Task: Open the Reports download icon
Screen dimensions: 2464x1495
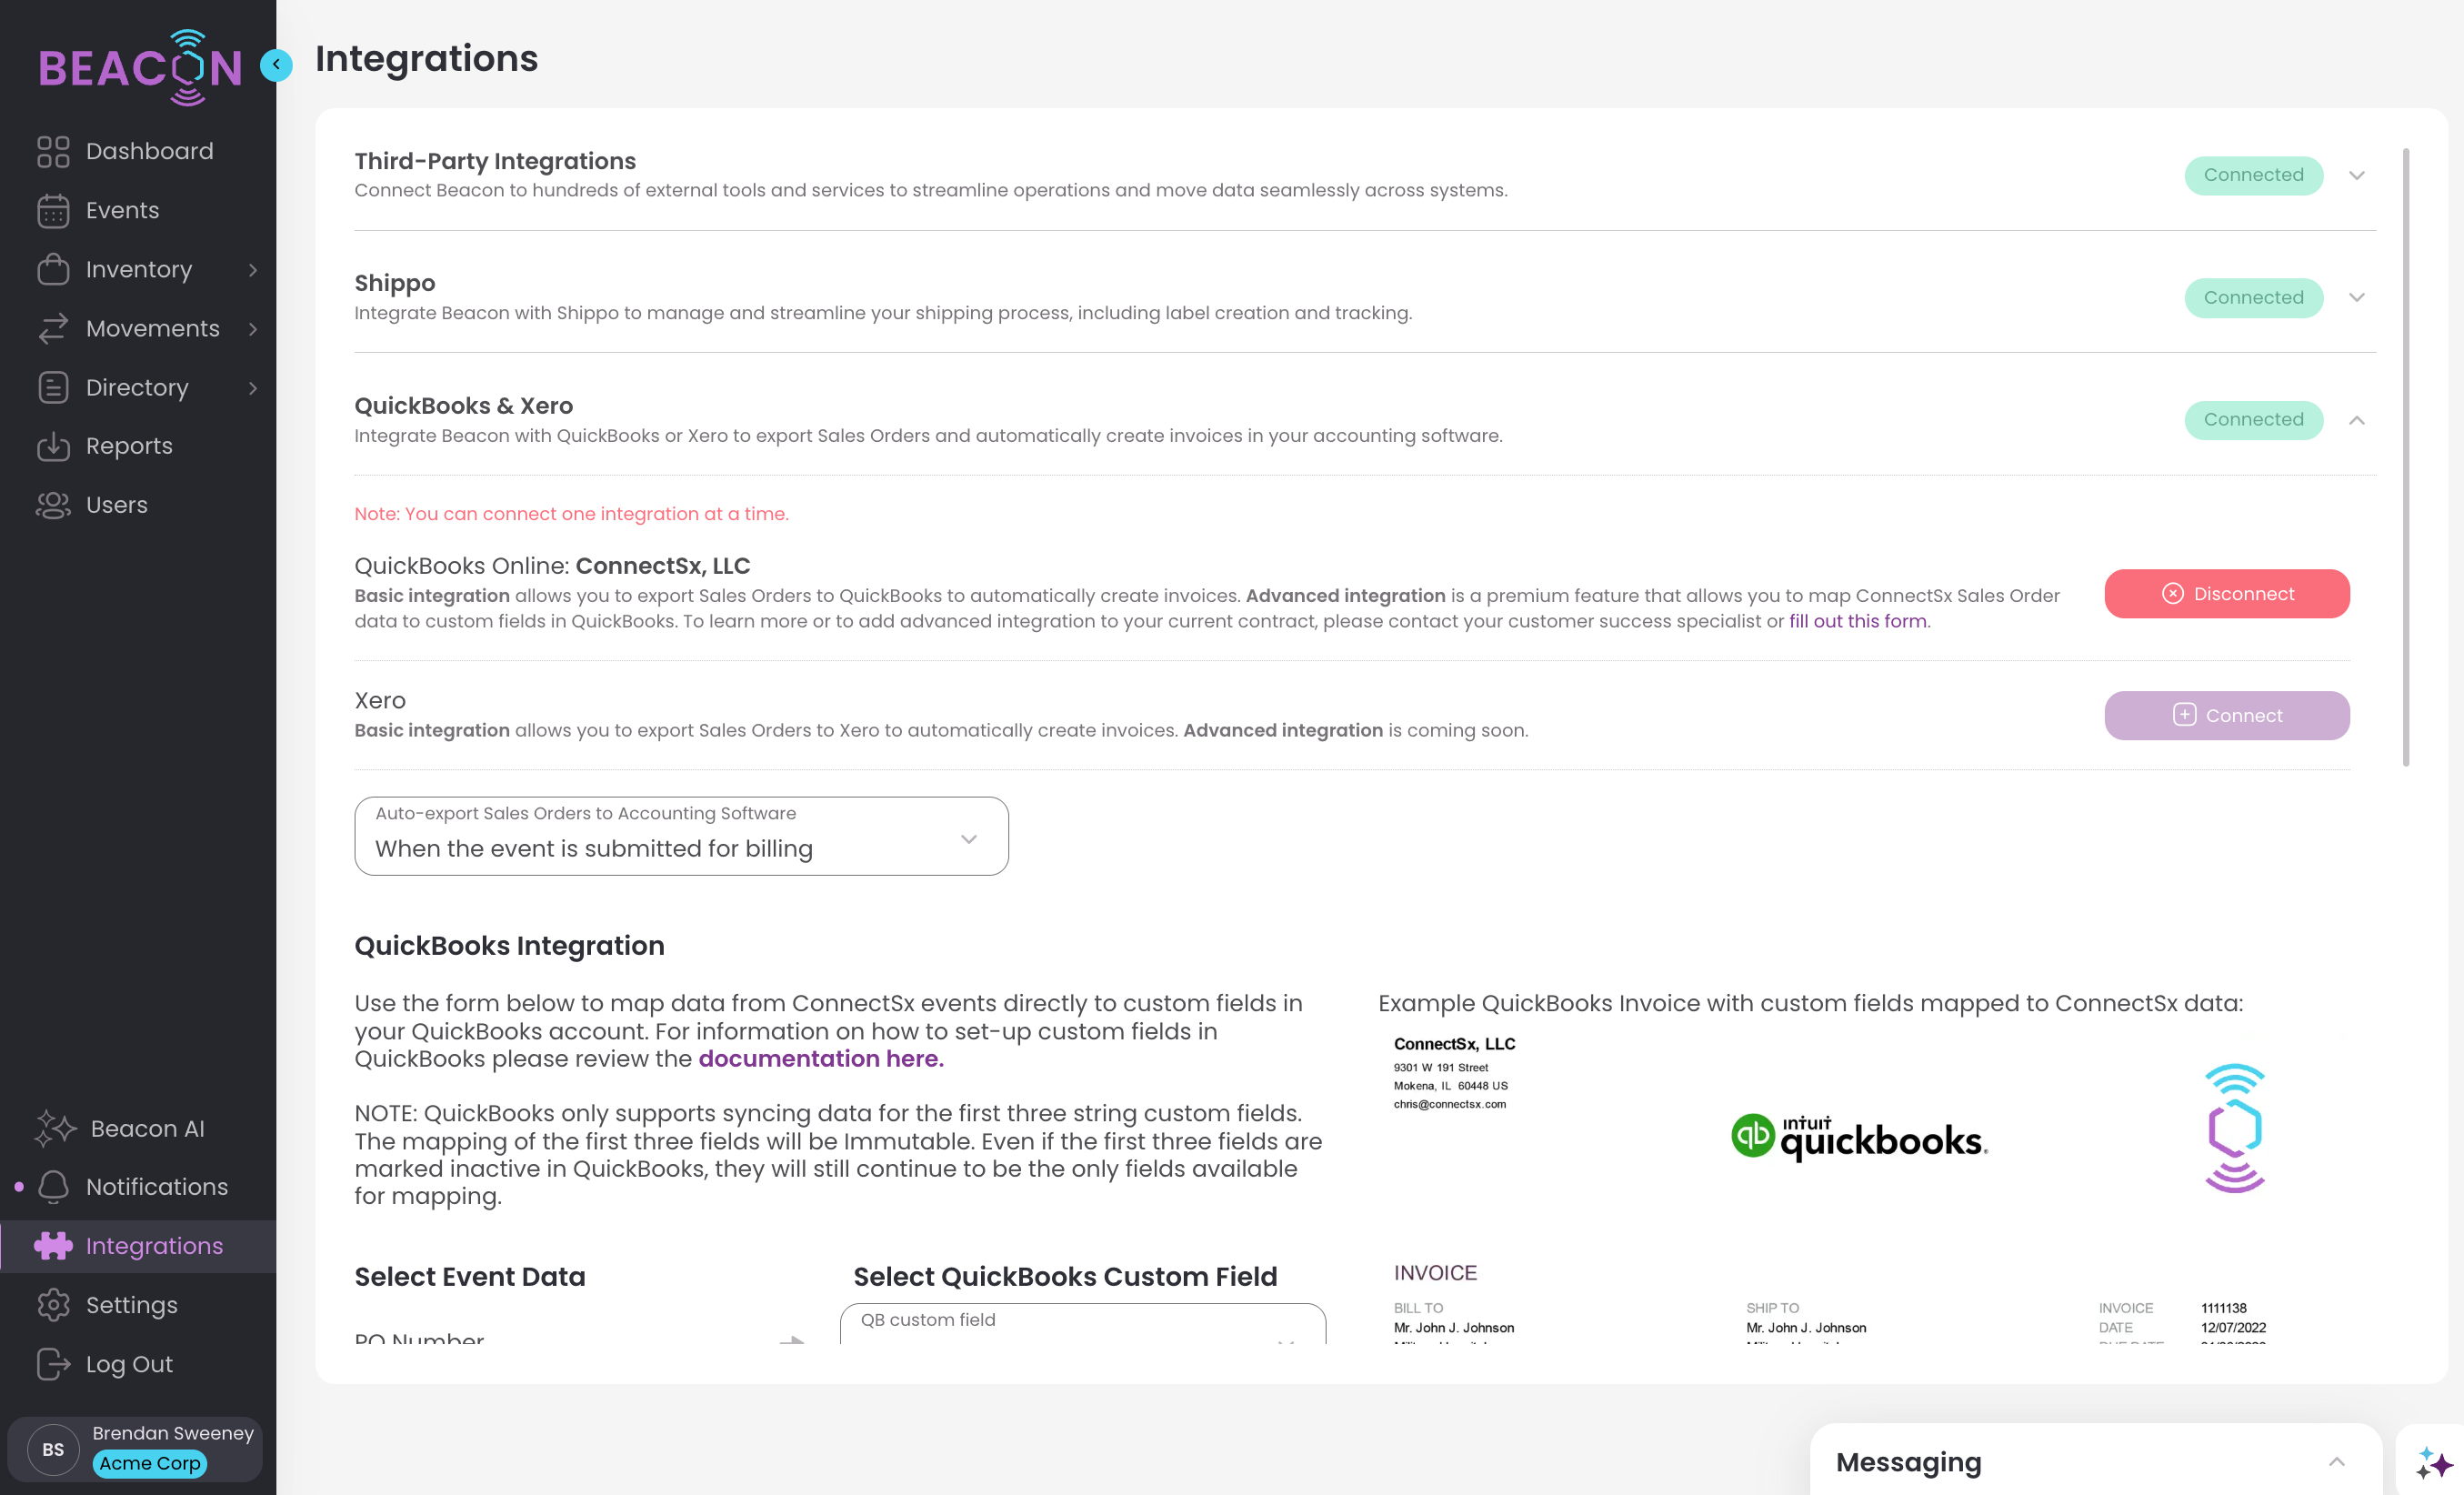Action: [x=53, y=446]
